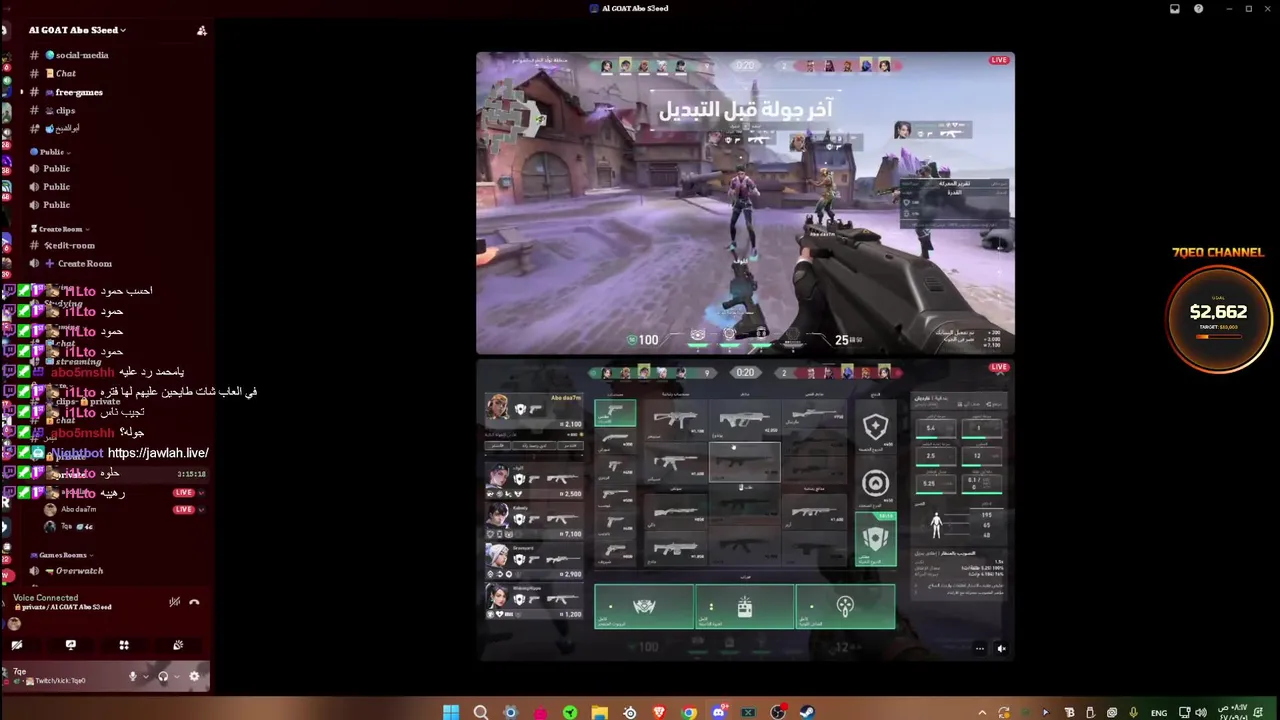Open the invite people icon in server header
Screen dimensions: 1280x720
tap(202, 30)
